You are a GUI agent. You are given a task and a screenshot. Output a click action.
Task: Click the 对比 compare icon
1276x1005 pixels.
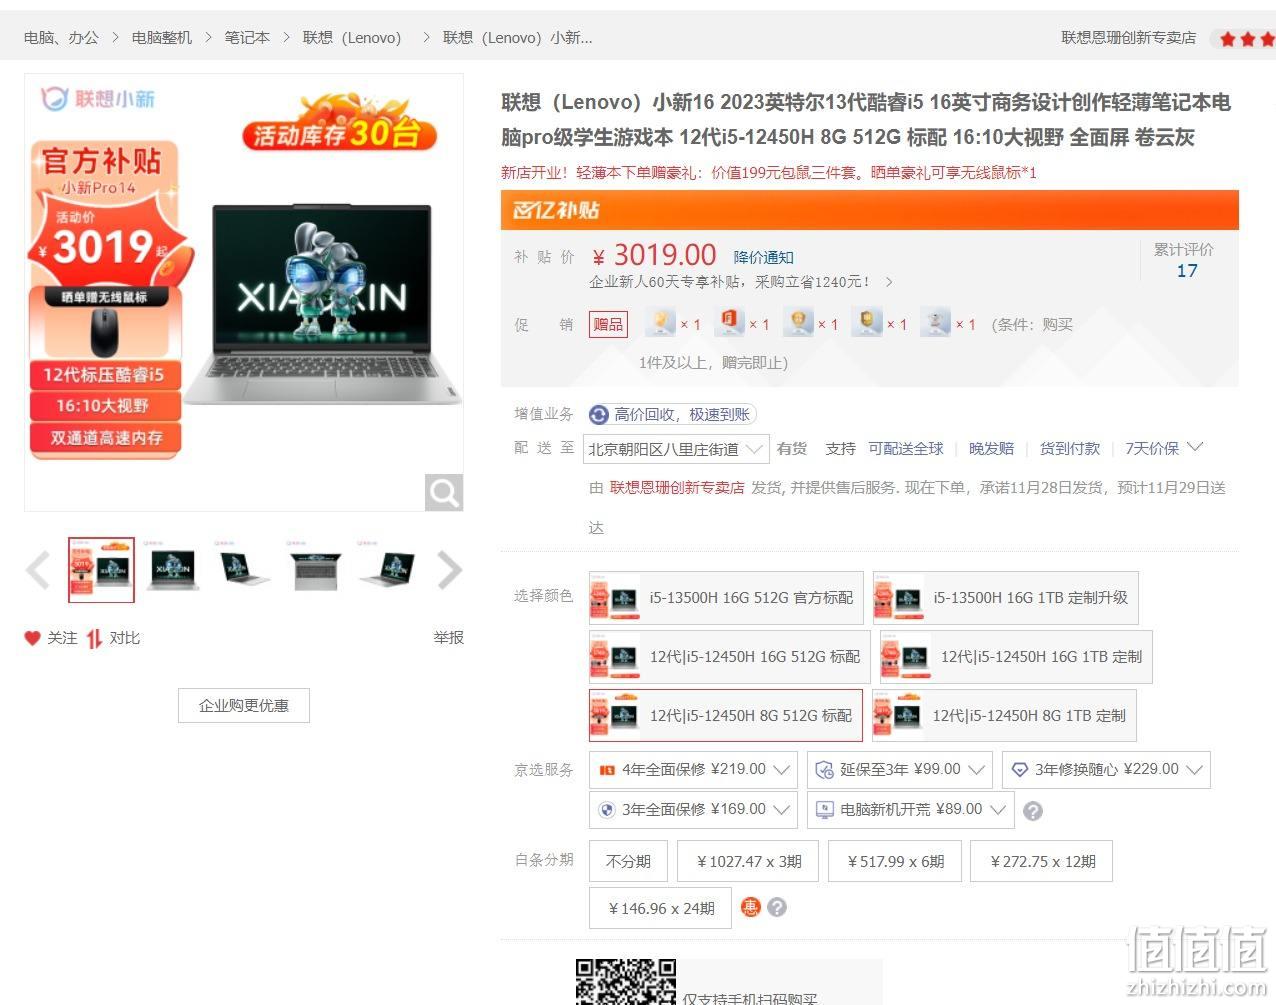coord(94,638)
